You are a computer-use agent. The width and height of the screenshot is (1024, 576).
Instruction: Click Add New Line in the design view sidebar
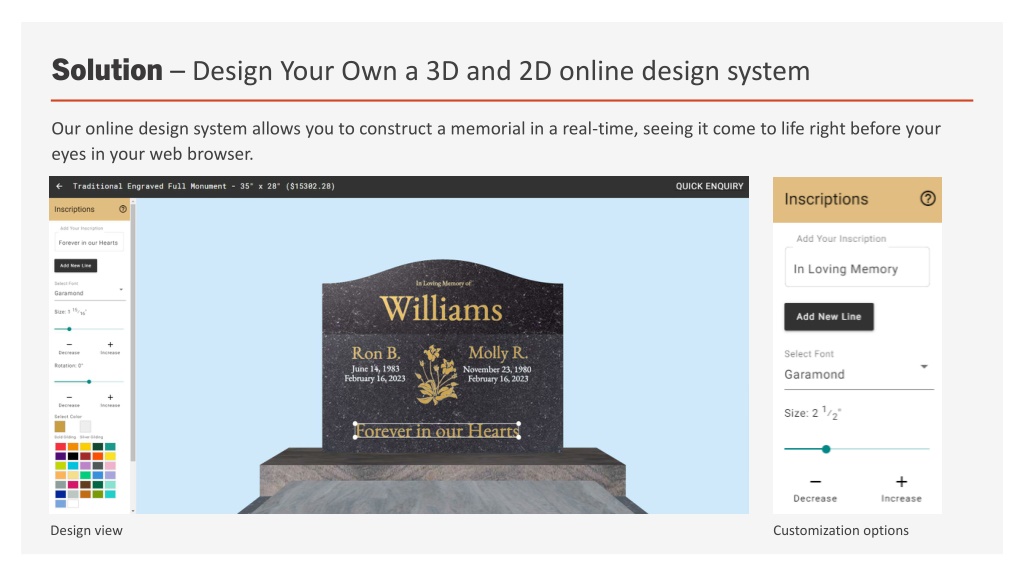(x=75, y=265)
